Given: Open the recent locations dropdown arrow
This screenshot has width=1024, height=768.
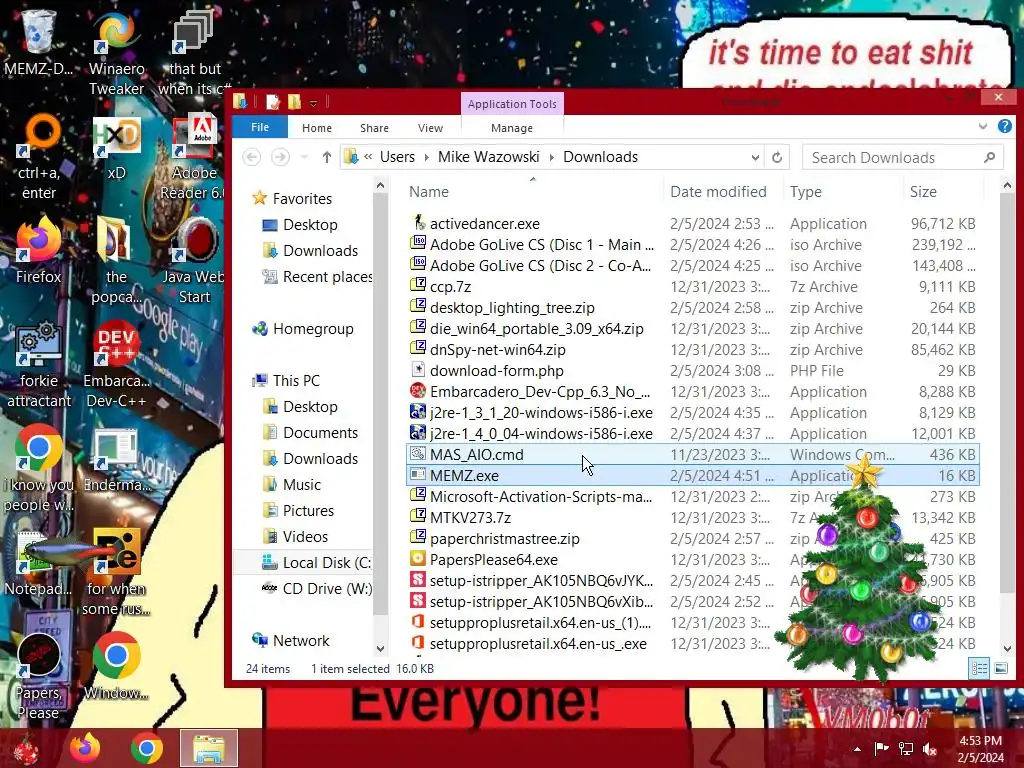Looking at the screenshot, I should pyautogui.click(x=304, y=157).
